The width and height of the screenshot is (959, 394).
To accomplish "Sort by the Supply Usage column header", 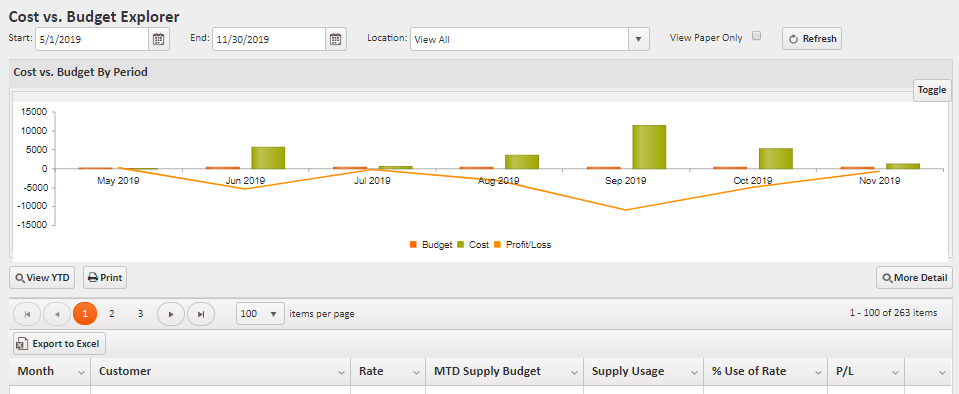I will tap(628, 371).
